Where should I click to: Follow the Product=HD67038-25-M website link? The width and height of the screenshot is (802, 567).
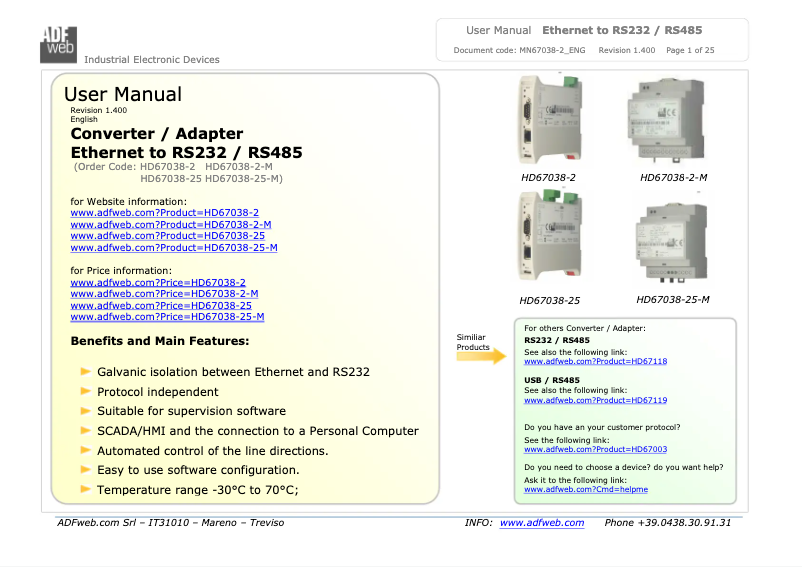[174, 247]
